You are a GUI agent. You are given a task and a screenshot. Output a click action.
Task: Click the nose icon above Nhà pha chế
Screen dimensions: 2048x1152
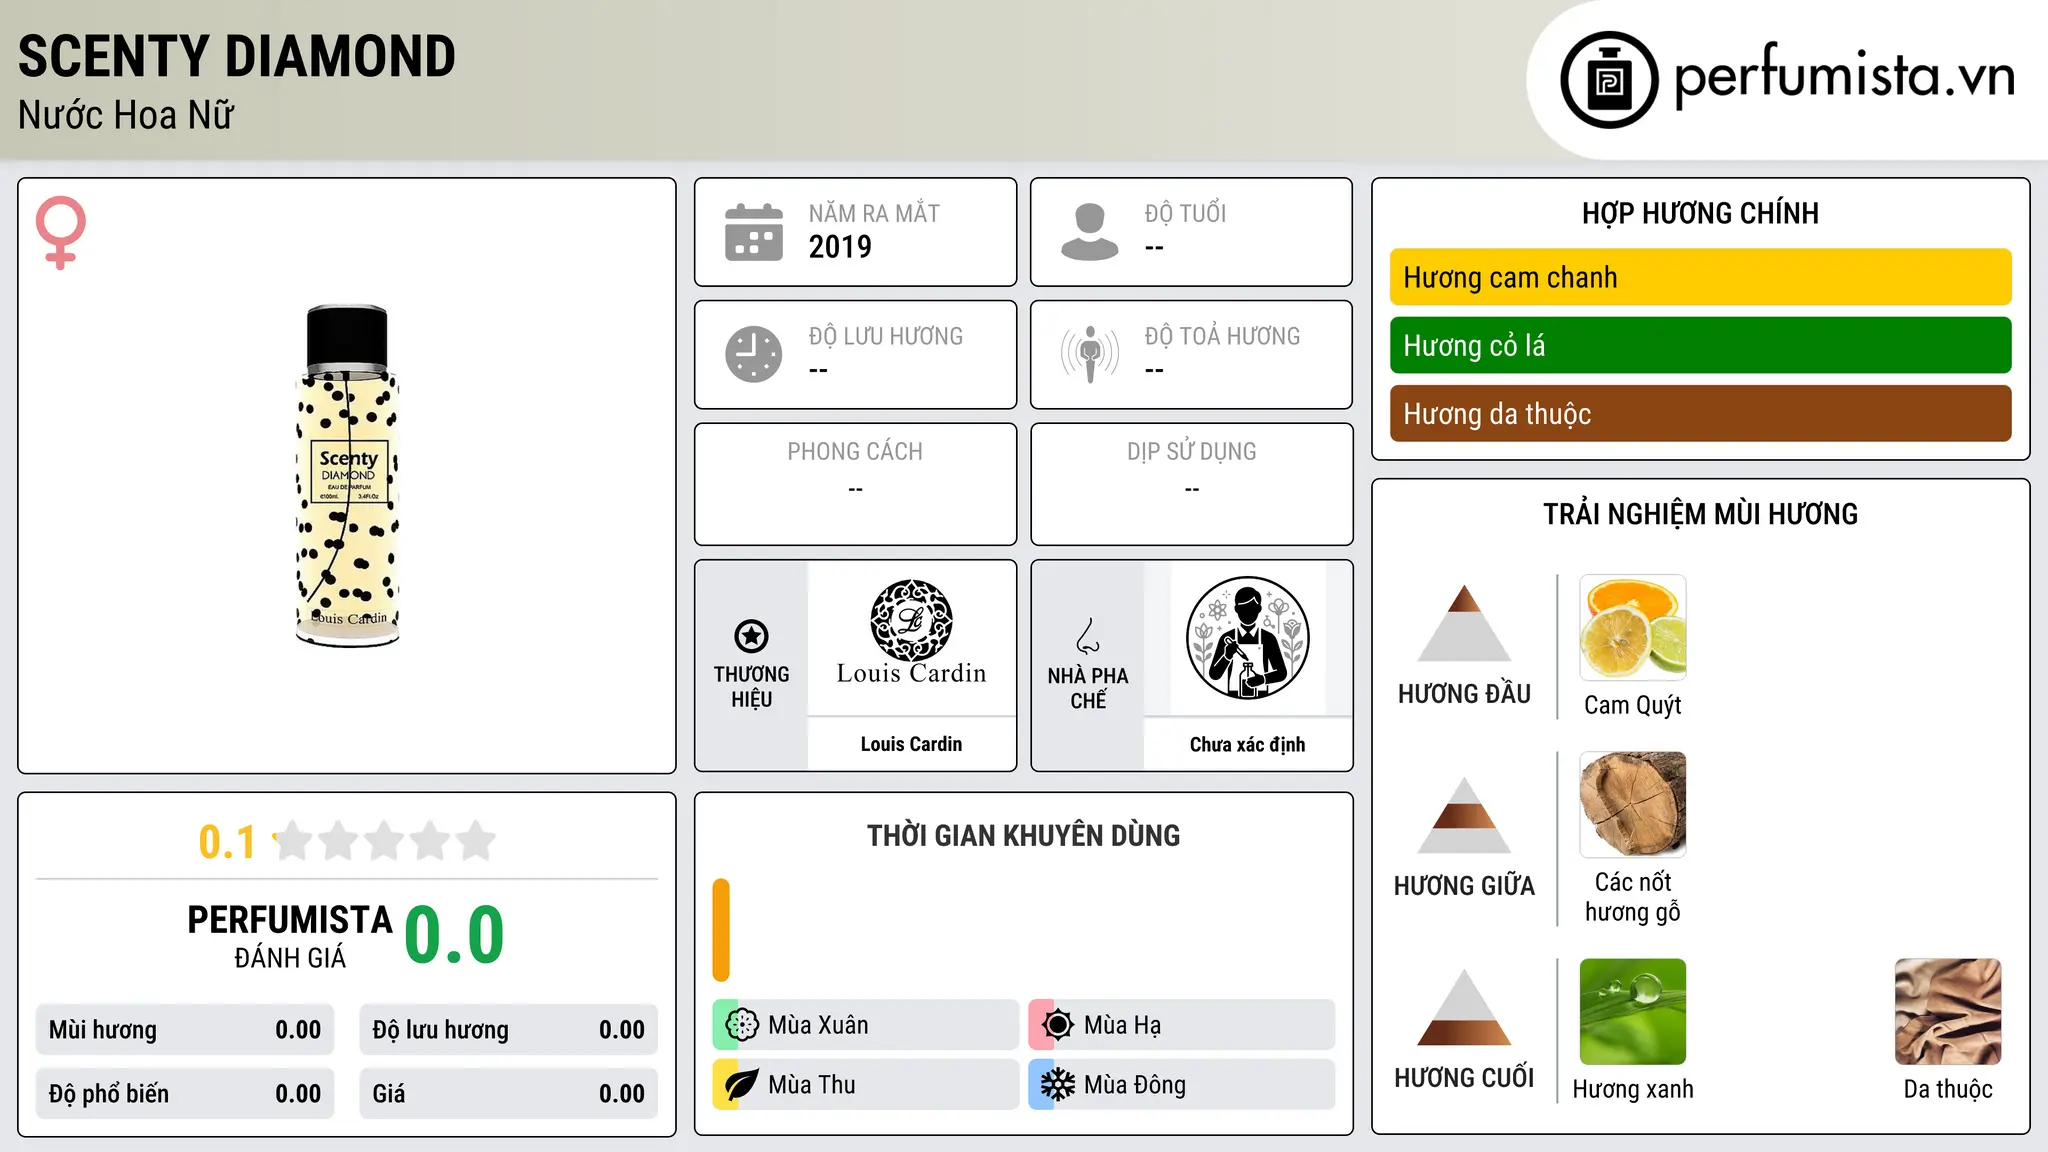[1088, 636]
